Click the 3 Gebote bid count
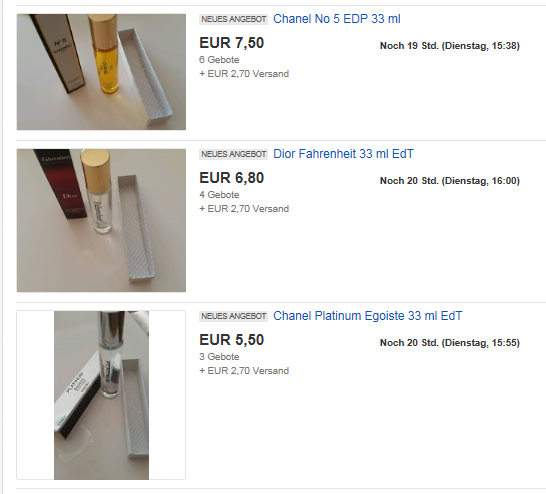 219,357
